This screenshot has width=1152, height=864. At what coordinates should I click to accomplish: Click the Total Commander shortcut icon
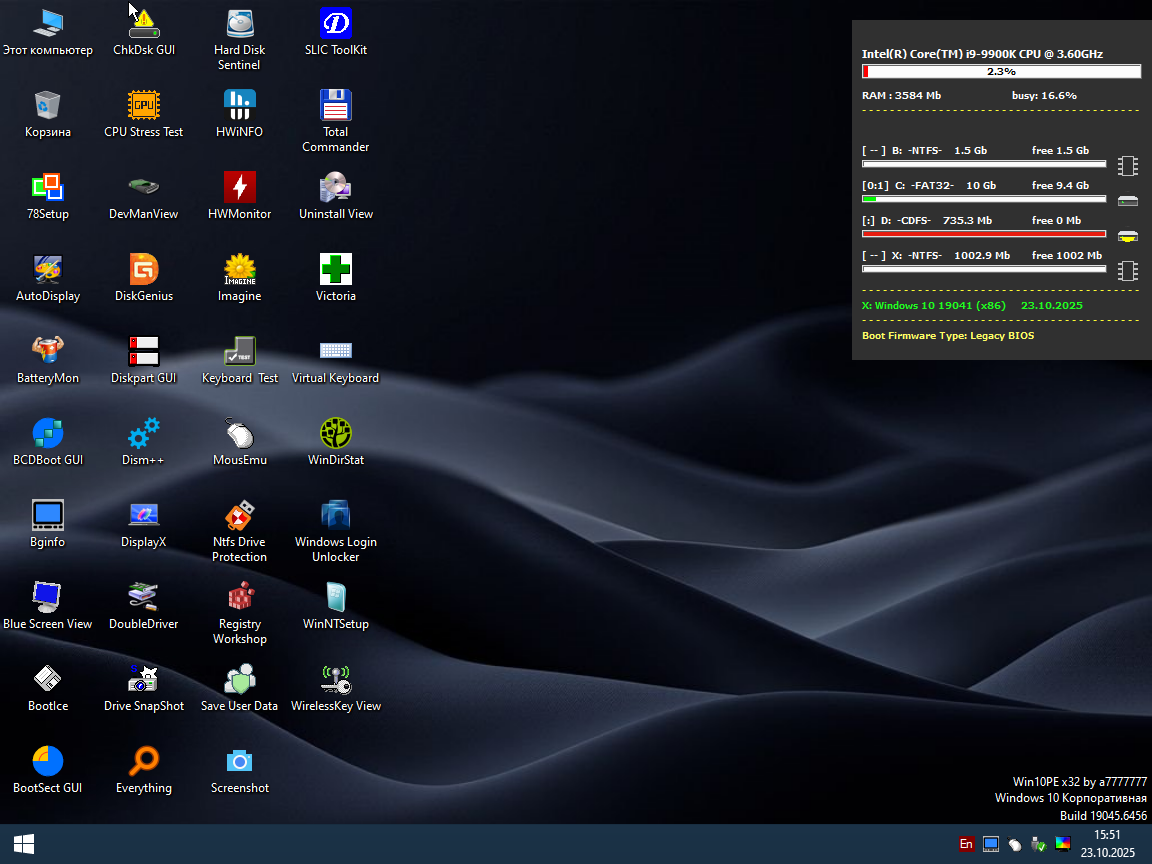pos(335,105)
